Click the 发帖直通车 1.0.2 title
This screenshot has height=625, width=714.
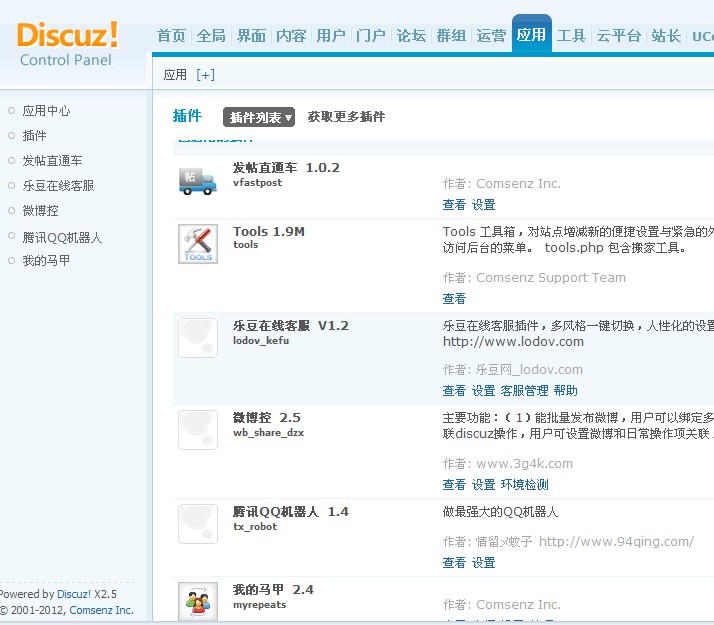pos(286,168)
